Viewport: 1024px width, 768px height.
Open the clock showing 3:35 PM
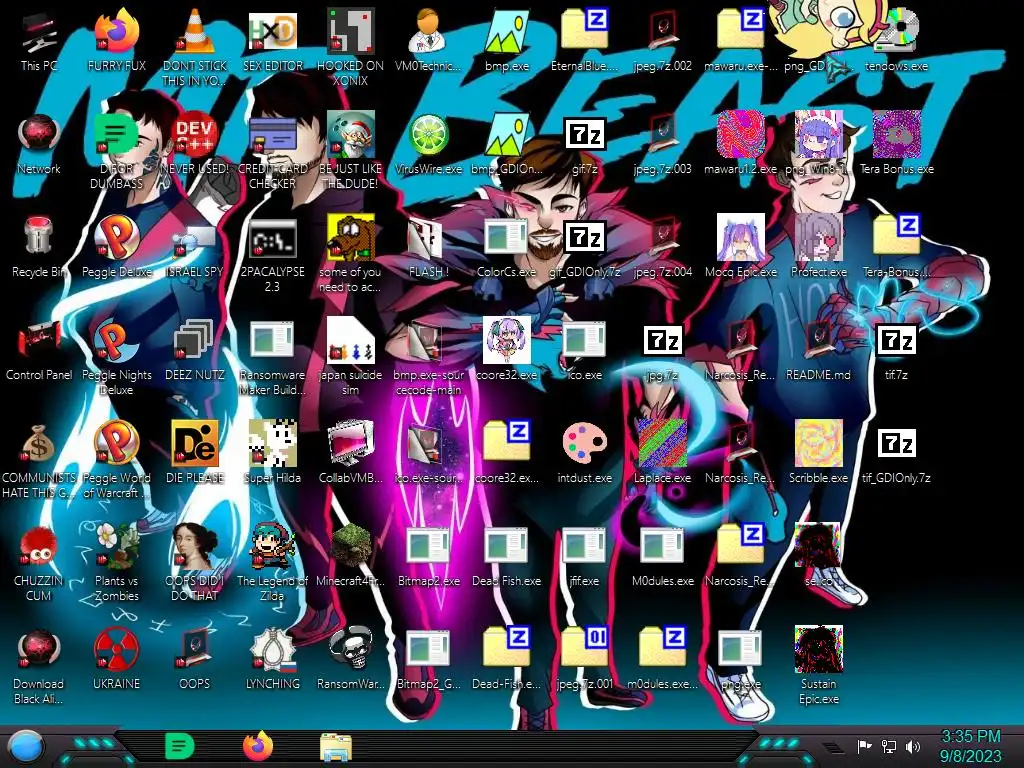click(970, 746)
